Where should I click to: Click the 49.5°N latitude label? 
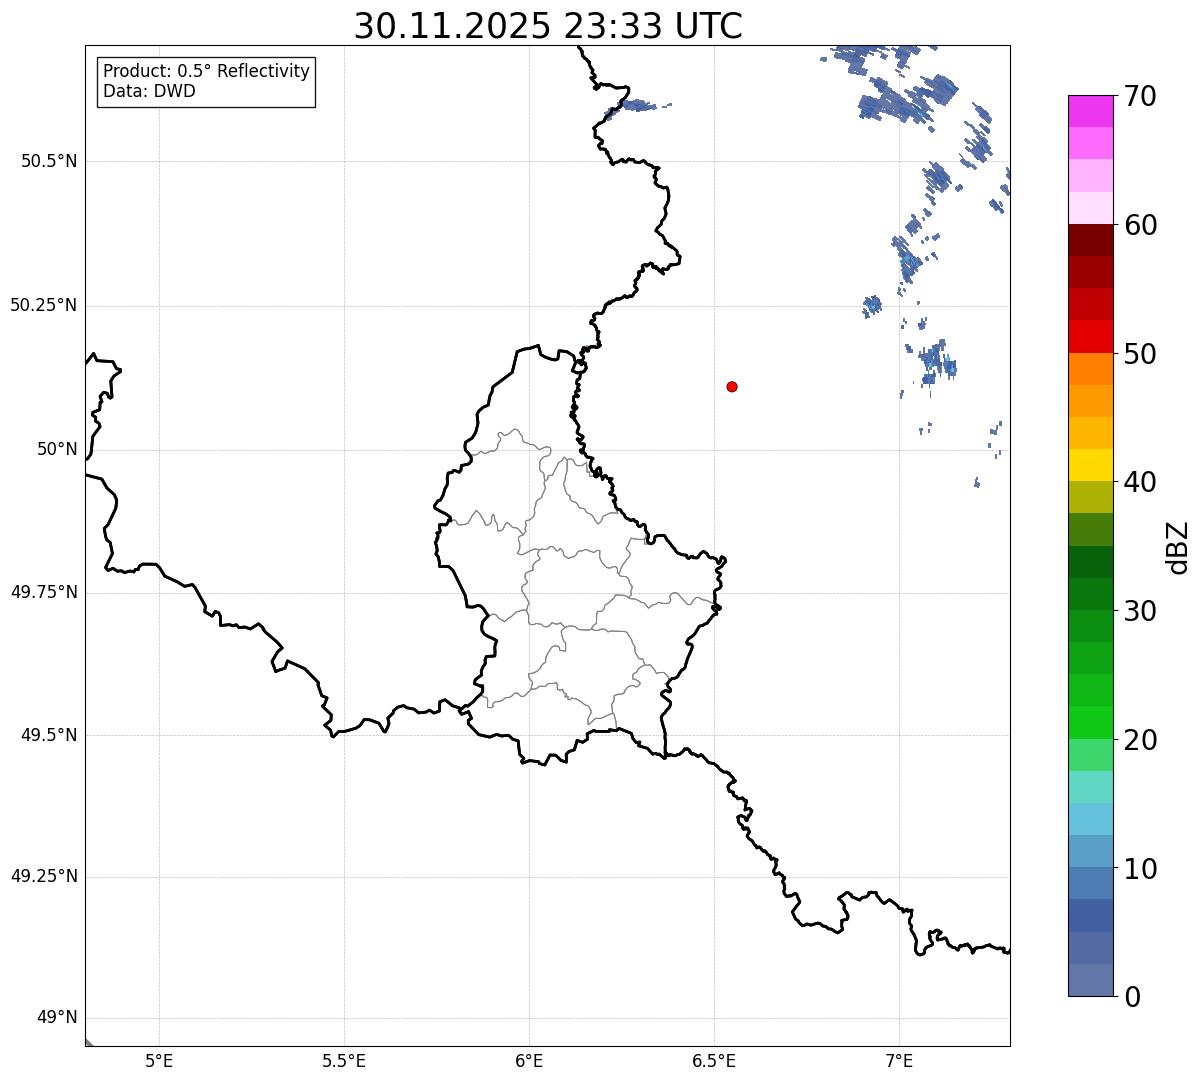click(49, 735)
